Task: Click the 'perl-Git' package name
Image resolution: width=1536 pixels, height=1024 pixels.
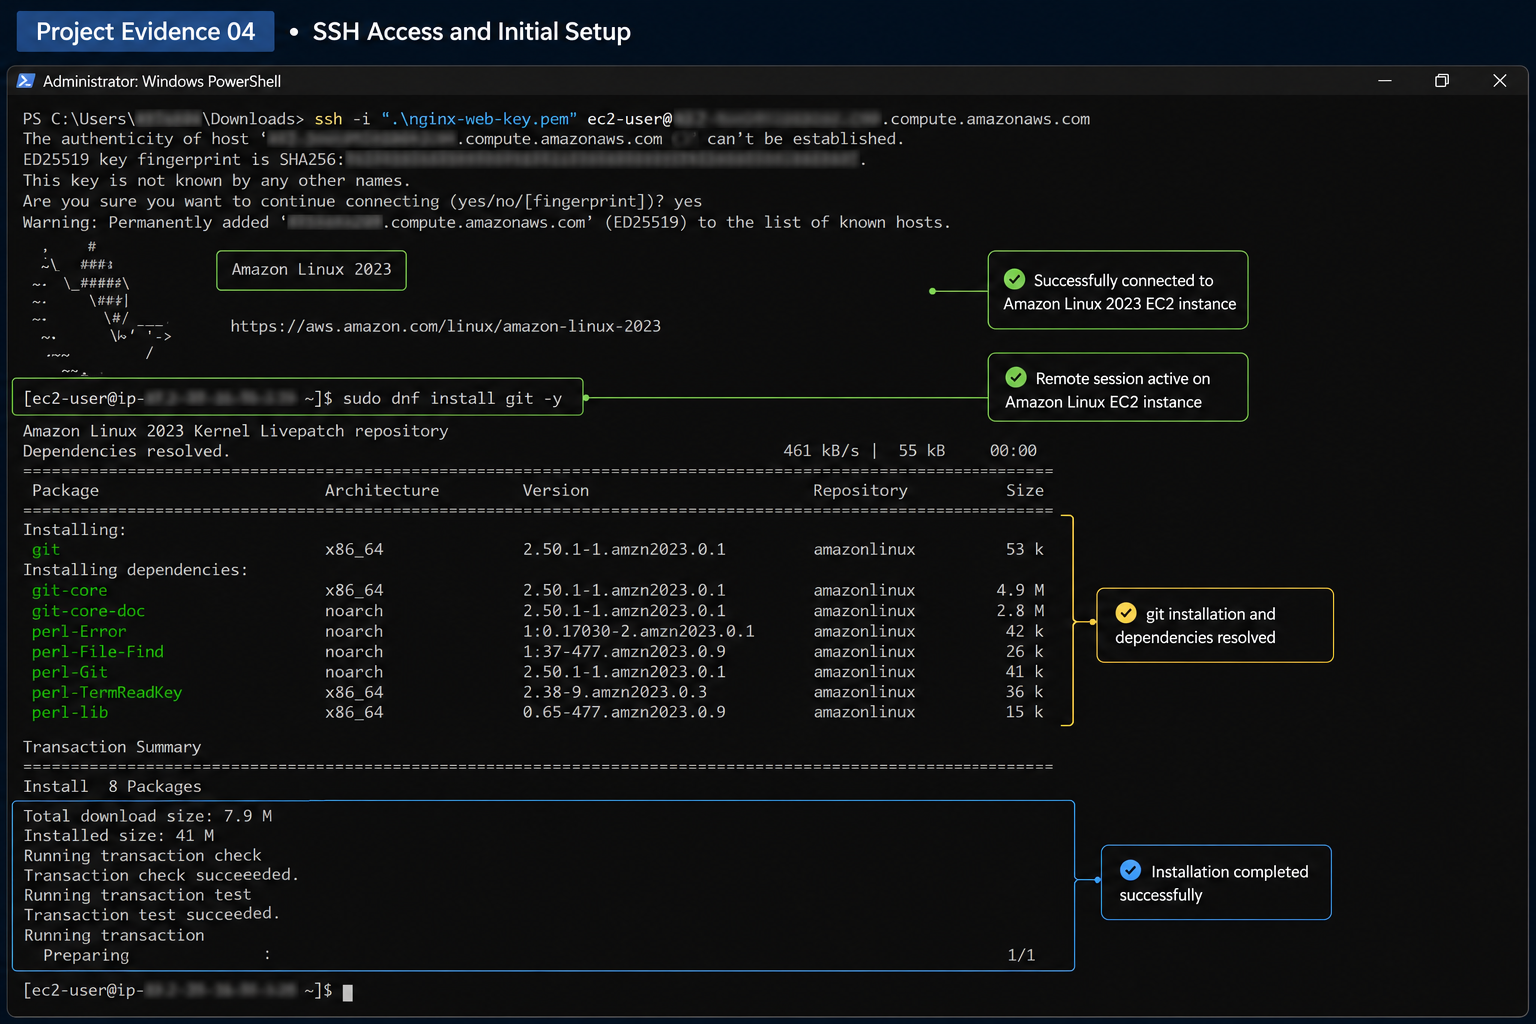Action: pyautogui.click(x=69, y=672)
